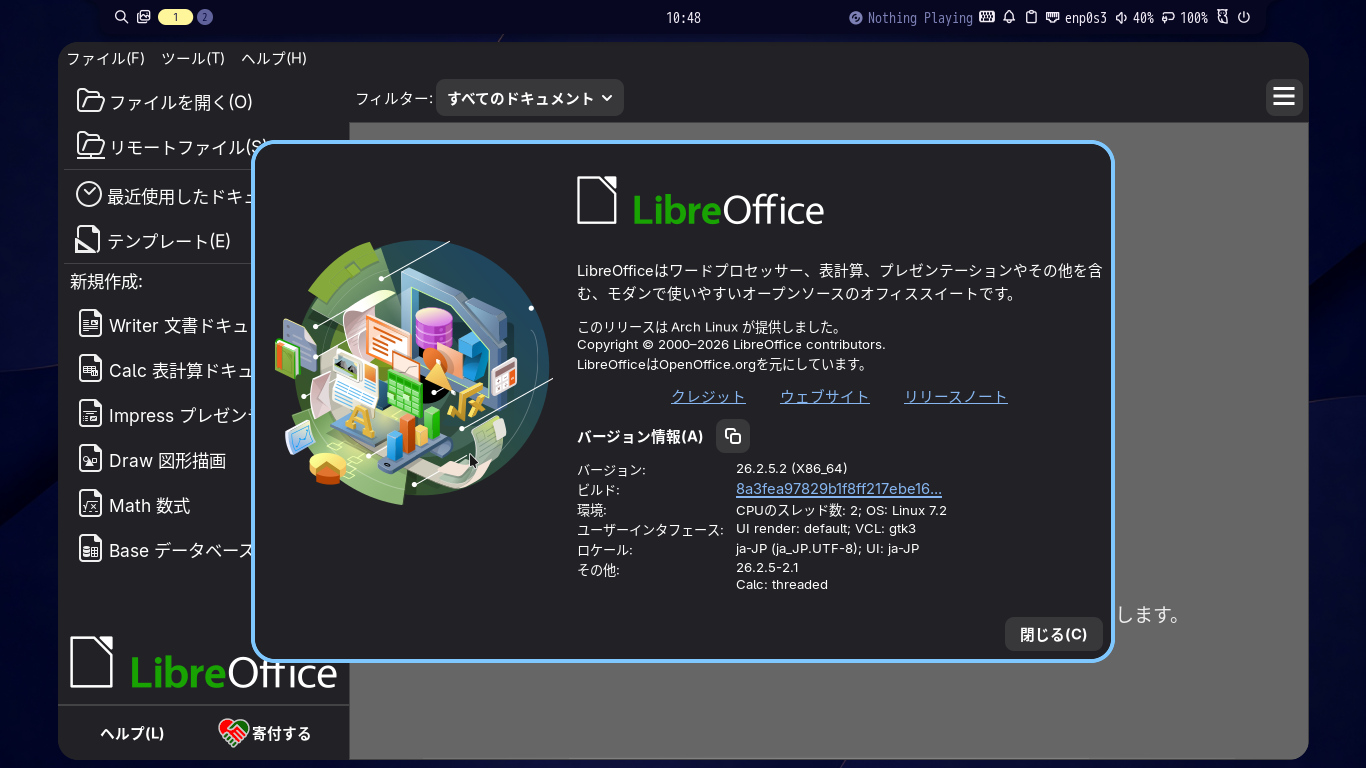Click the Remote Files folder icon

90,146
